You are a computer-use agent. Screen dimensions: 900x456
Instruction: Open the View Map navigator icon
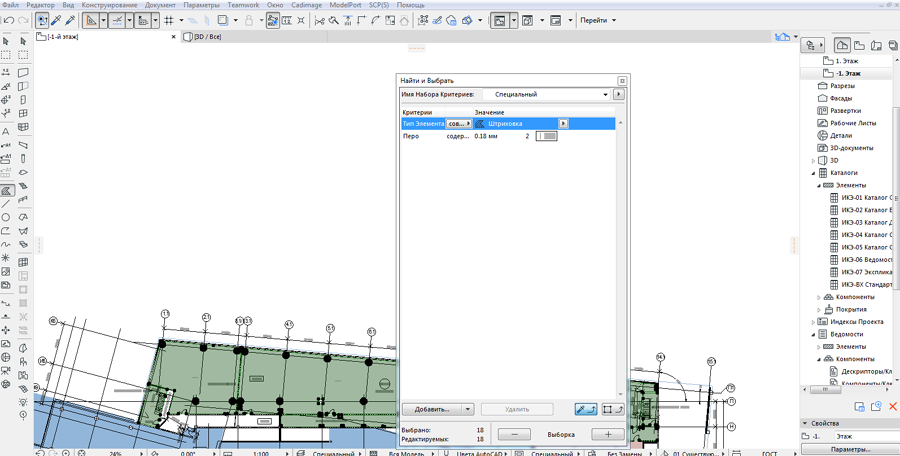(x=860, y=45)
